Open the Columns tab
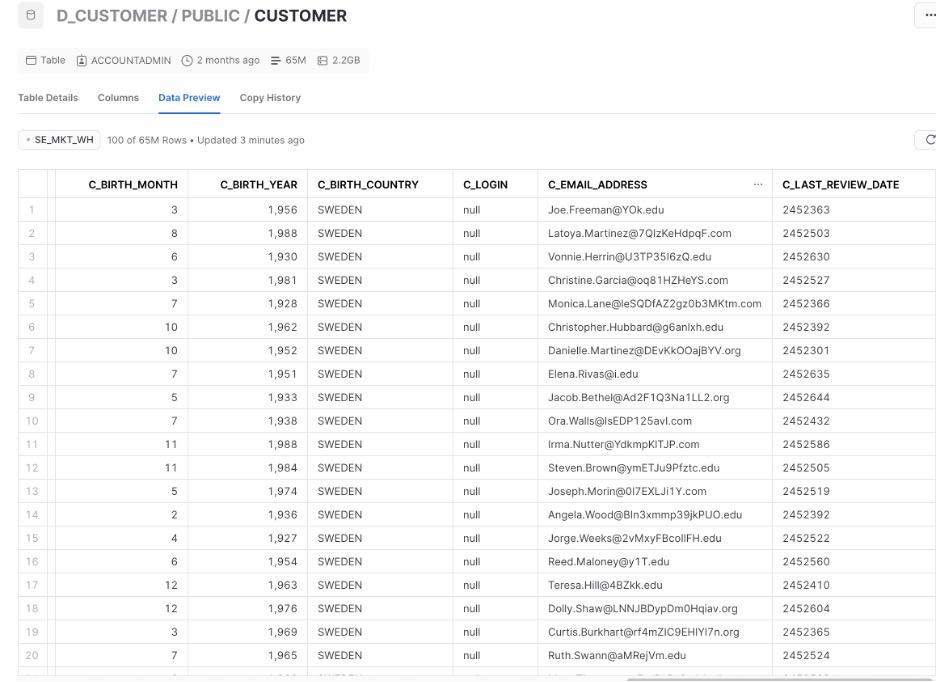This screenshot has height=682, width=936. pos(118,98)
